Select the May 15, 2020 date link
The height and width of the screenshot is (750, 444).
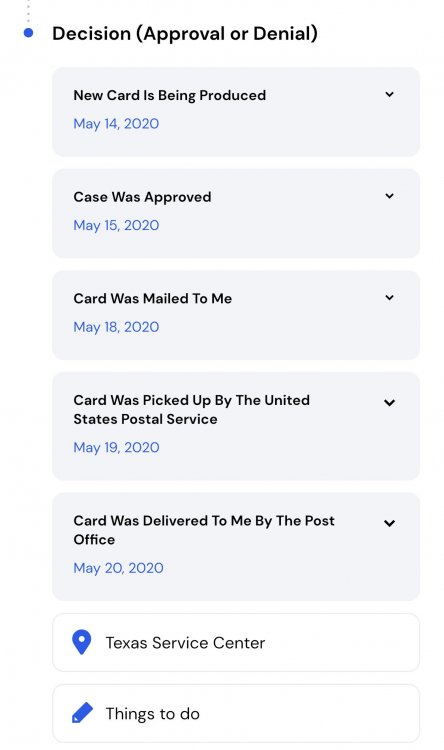pyautogui.click(x=116, y=225)
